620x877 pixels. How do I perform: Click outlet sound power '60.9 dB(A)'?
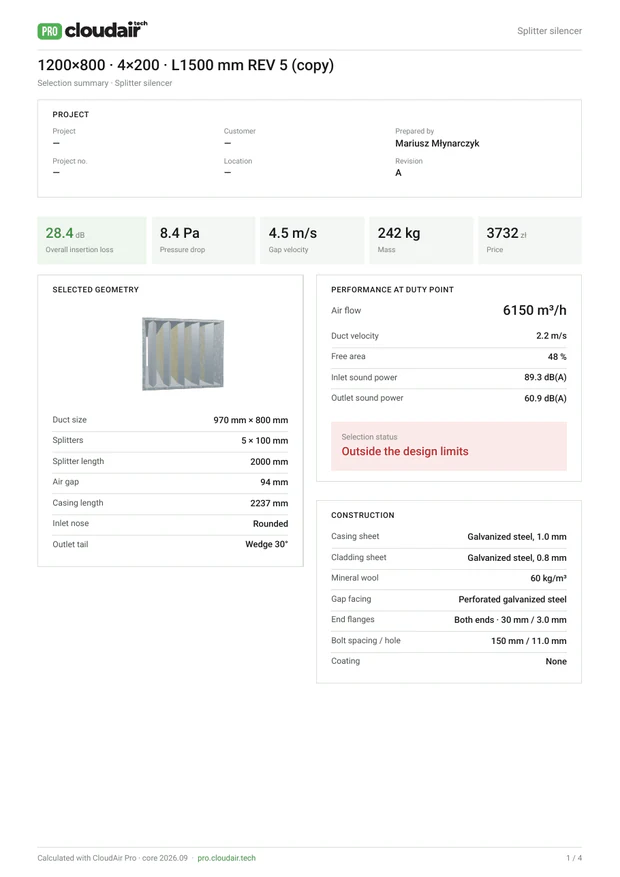[x=545, y=398]
